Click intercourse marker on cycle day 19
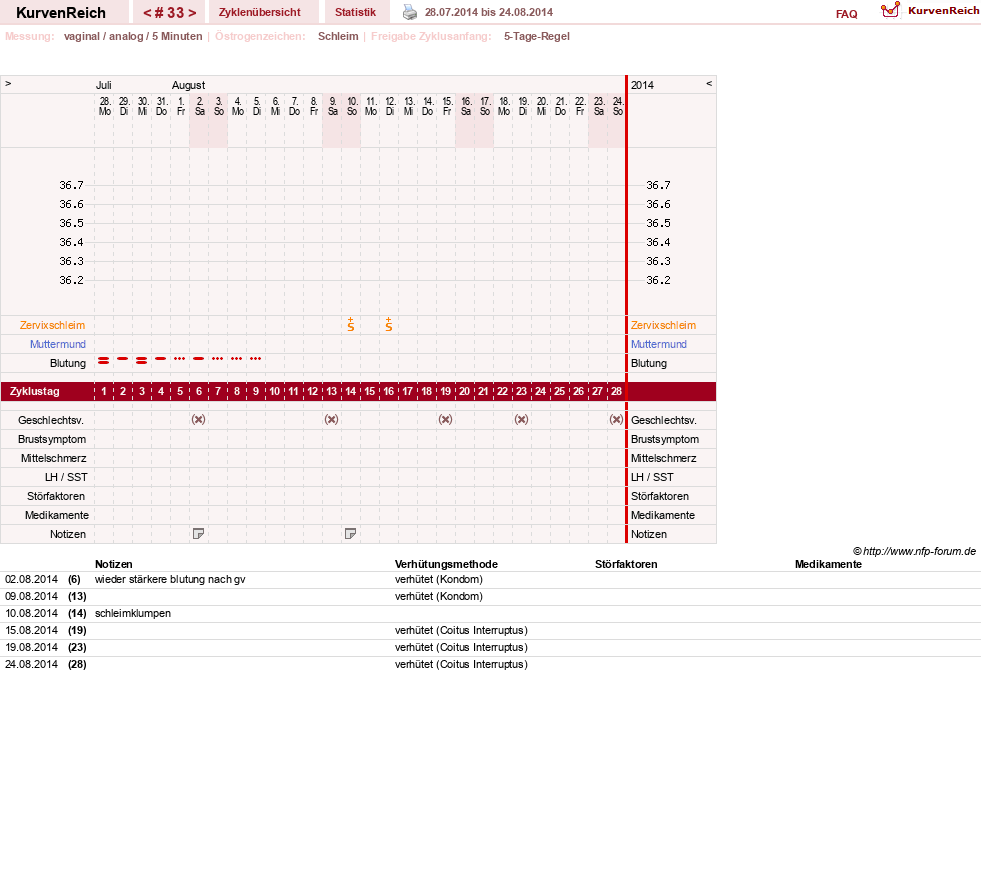Image resolution: width=981 pixels, height=883 pixels. tap(445, 419)
